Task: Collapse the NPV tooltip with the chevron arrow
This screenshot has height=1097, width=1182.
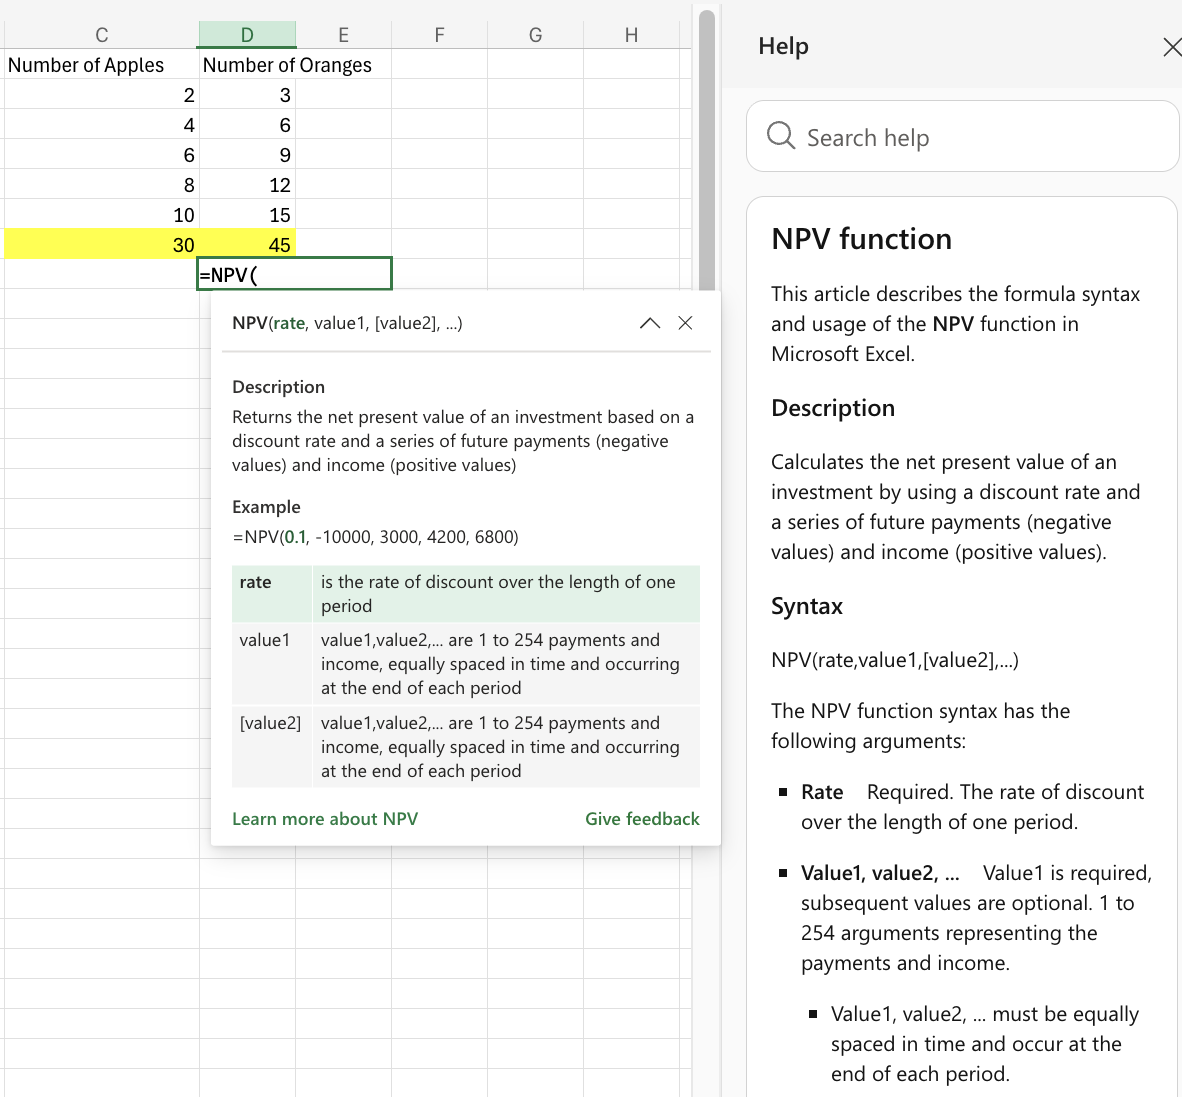Action: pos(649,322)
